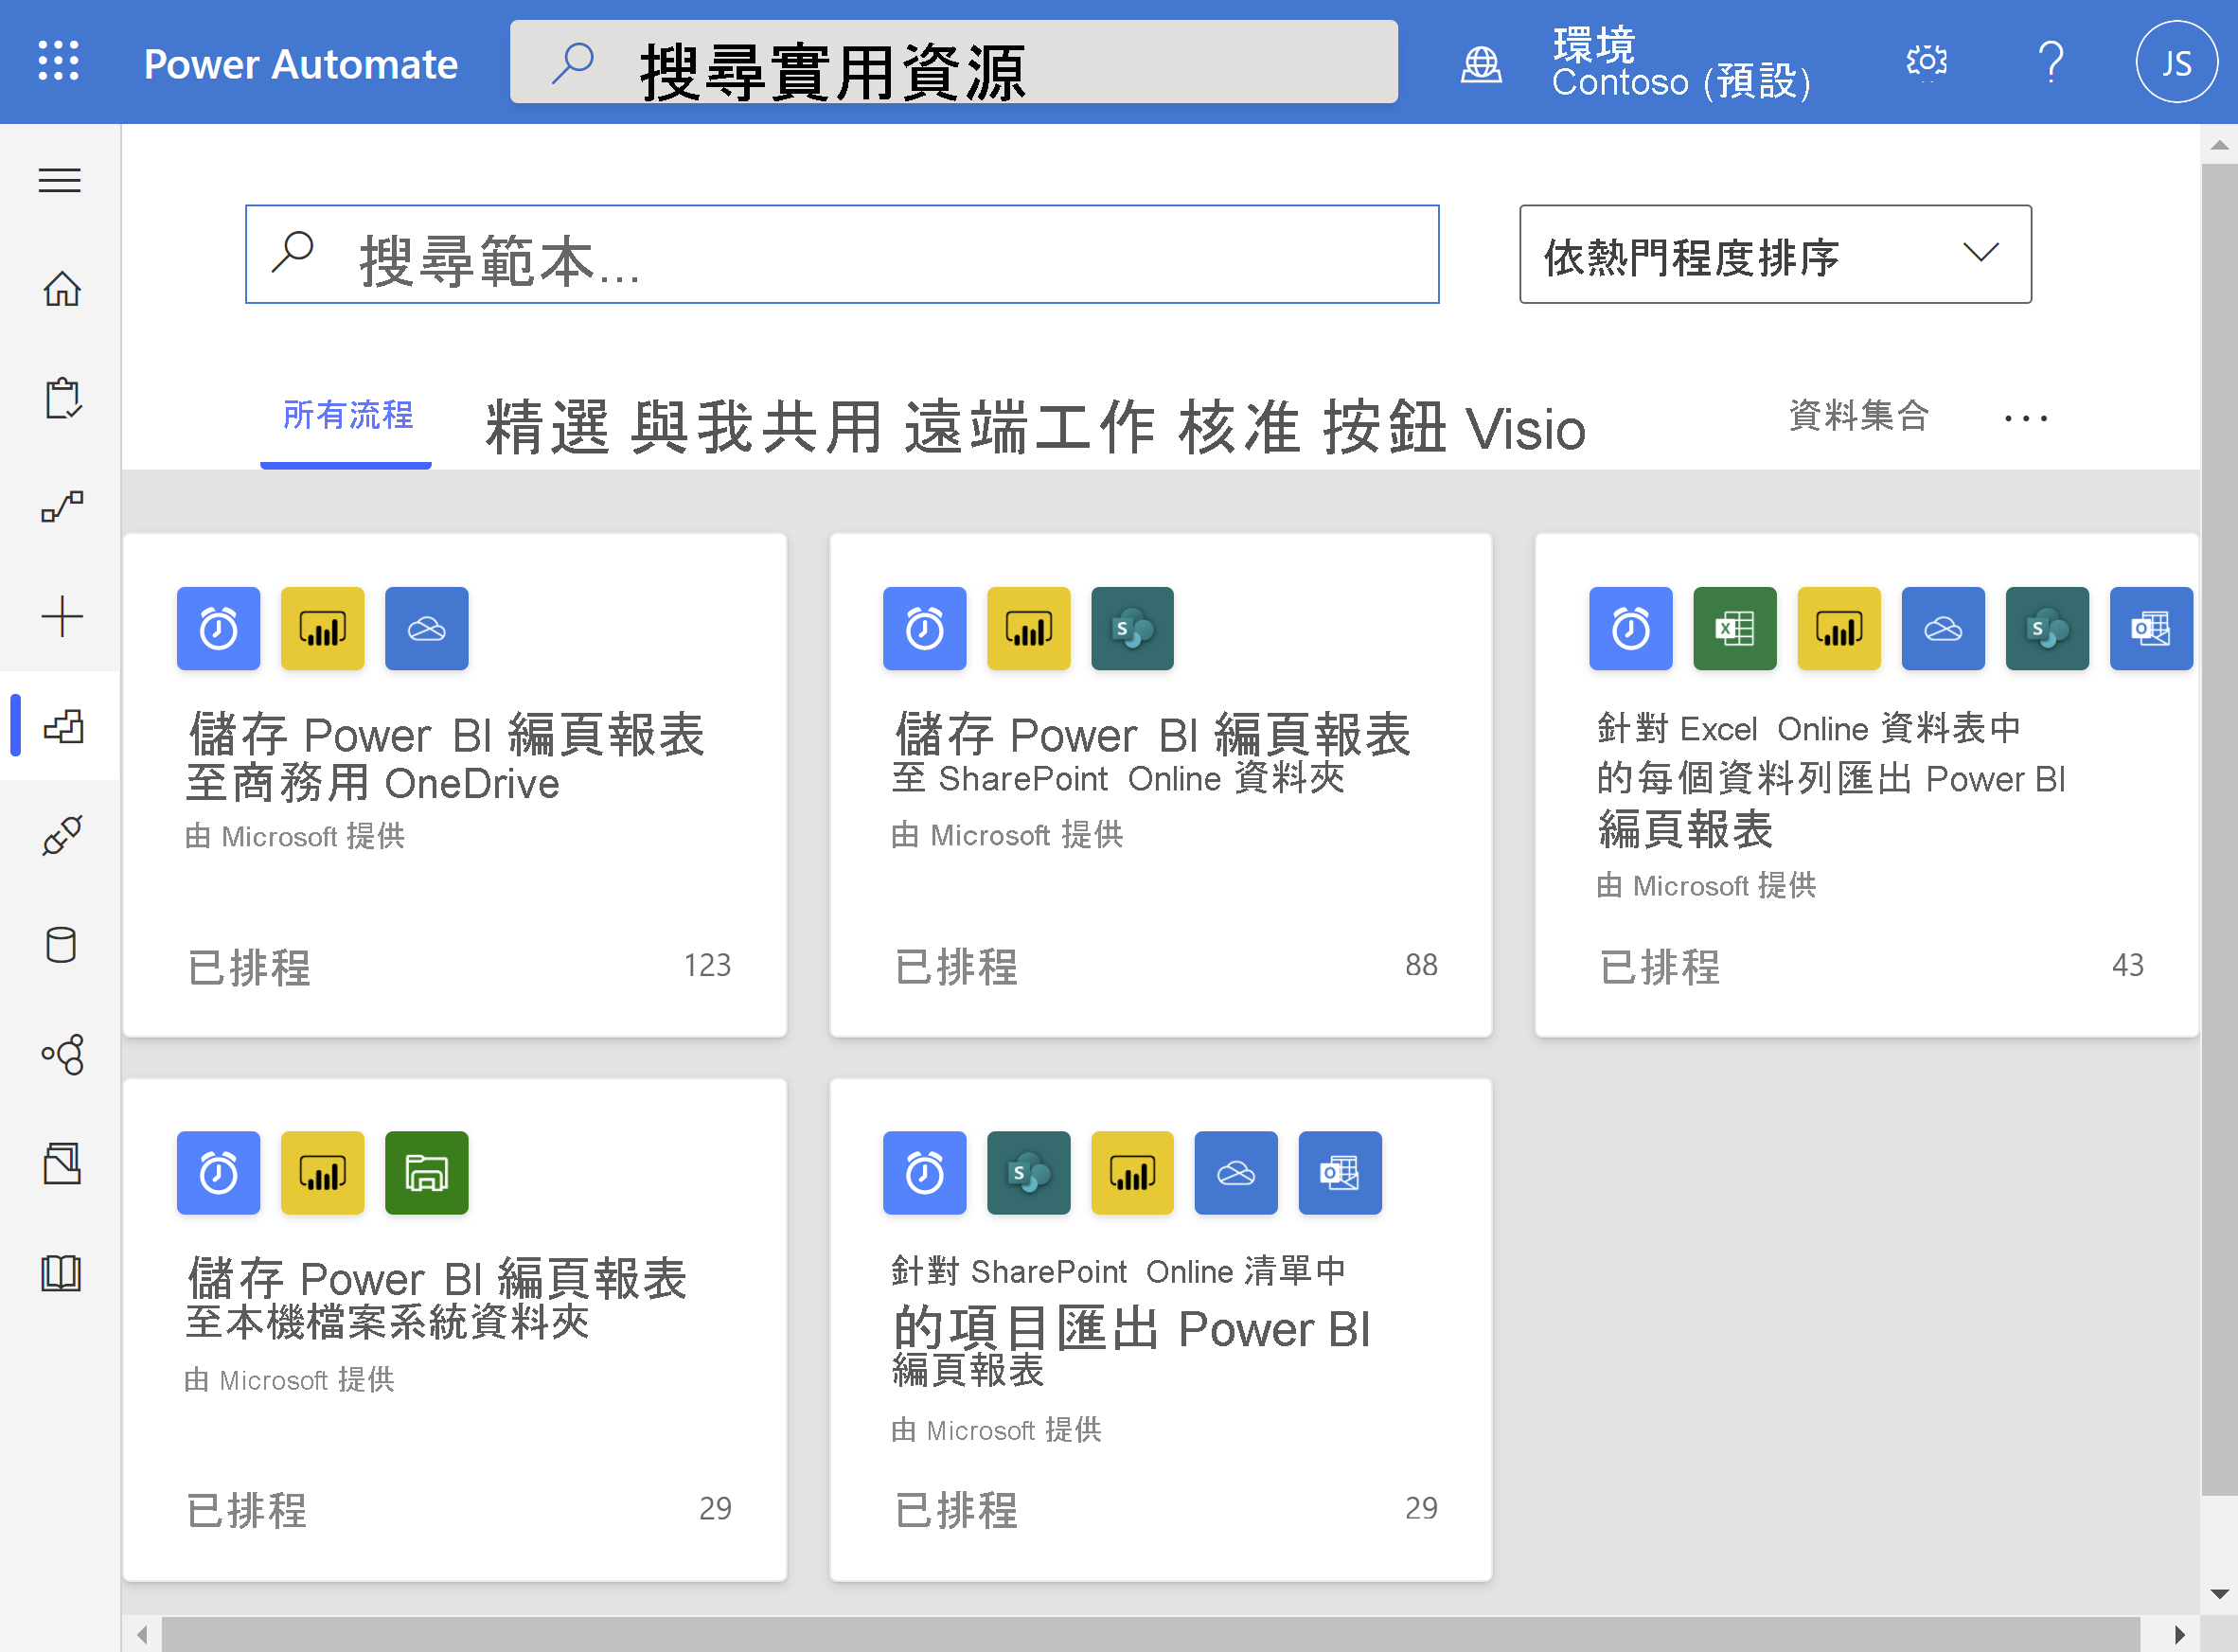The width and height of the screenshot is (2238, 1652).
Task: Click Power BI icon on 本機檔案系統 card
Action: (323, 1173)
